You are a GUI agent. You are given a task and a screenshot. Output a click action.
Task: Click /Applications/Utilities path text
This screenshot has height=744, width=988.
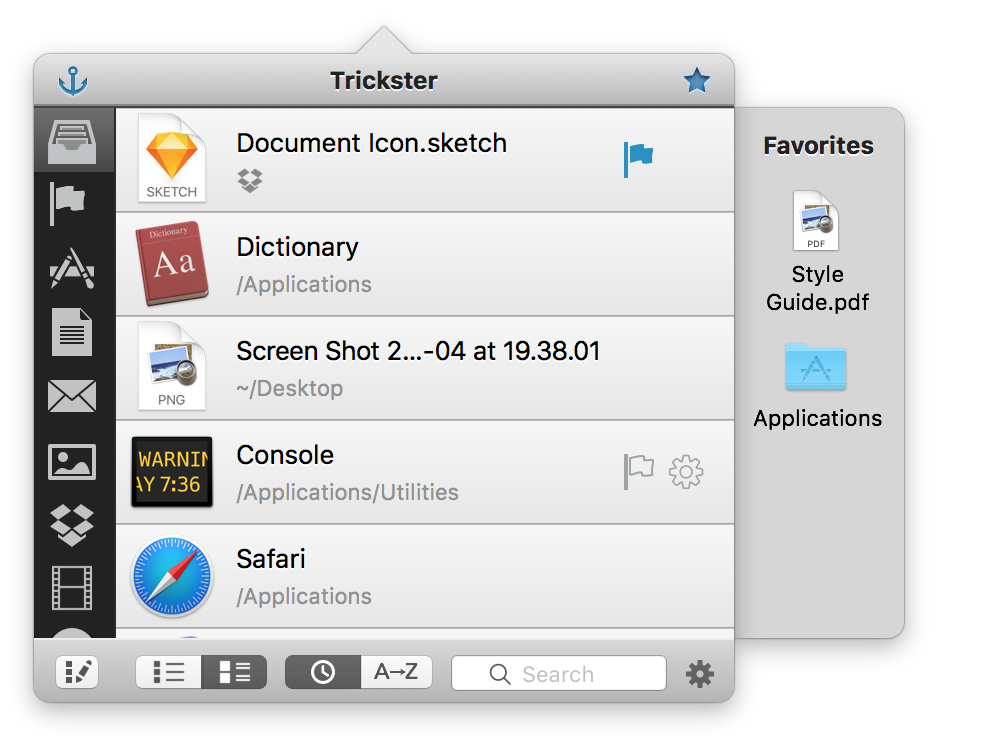pyautogui.click(x=347, y=492)
